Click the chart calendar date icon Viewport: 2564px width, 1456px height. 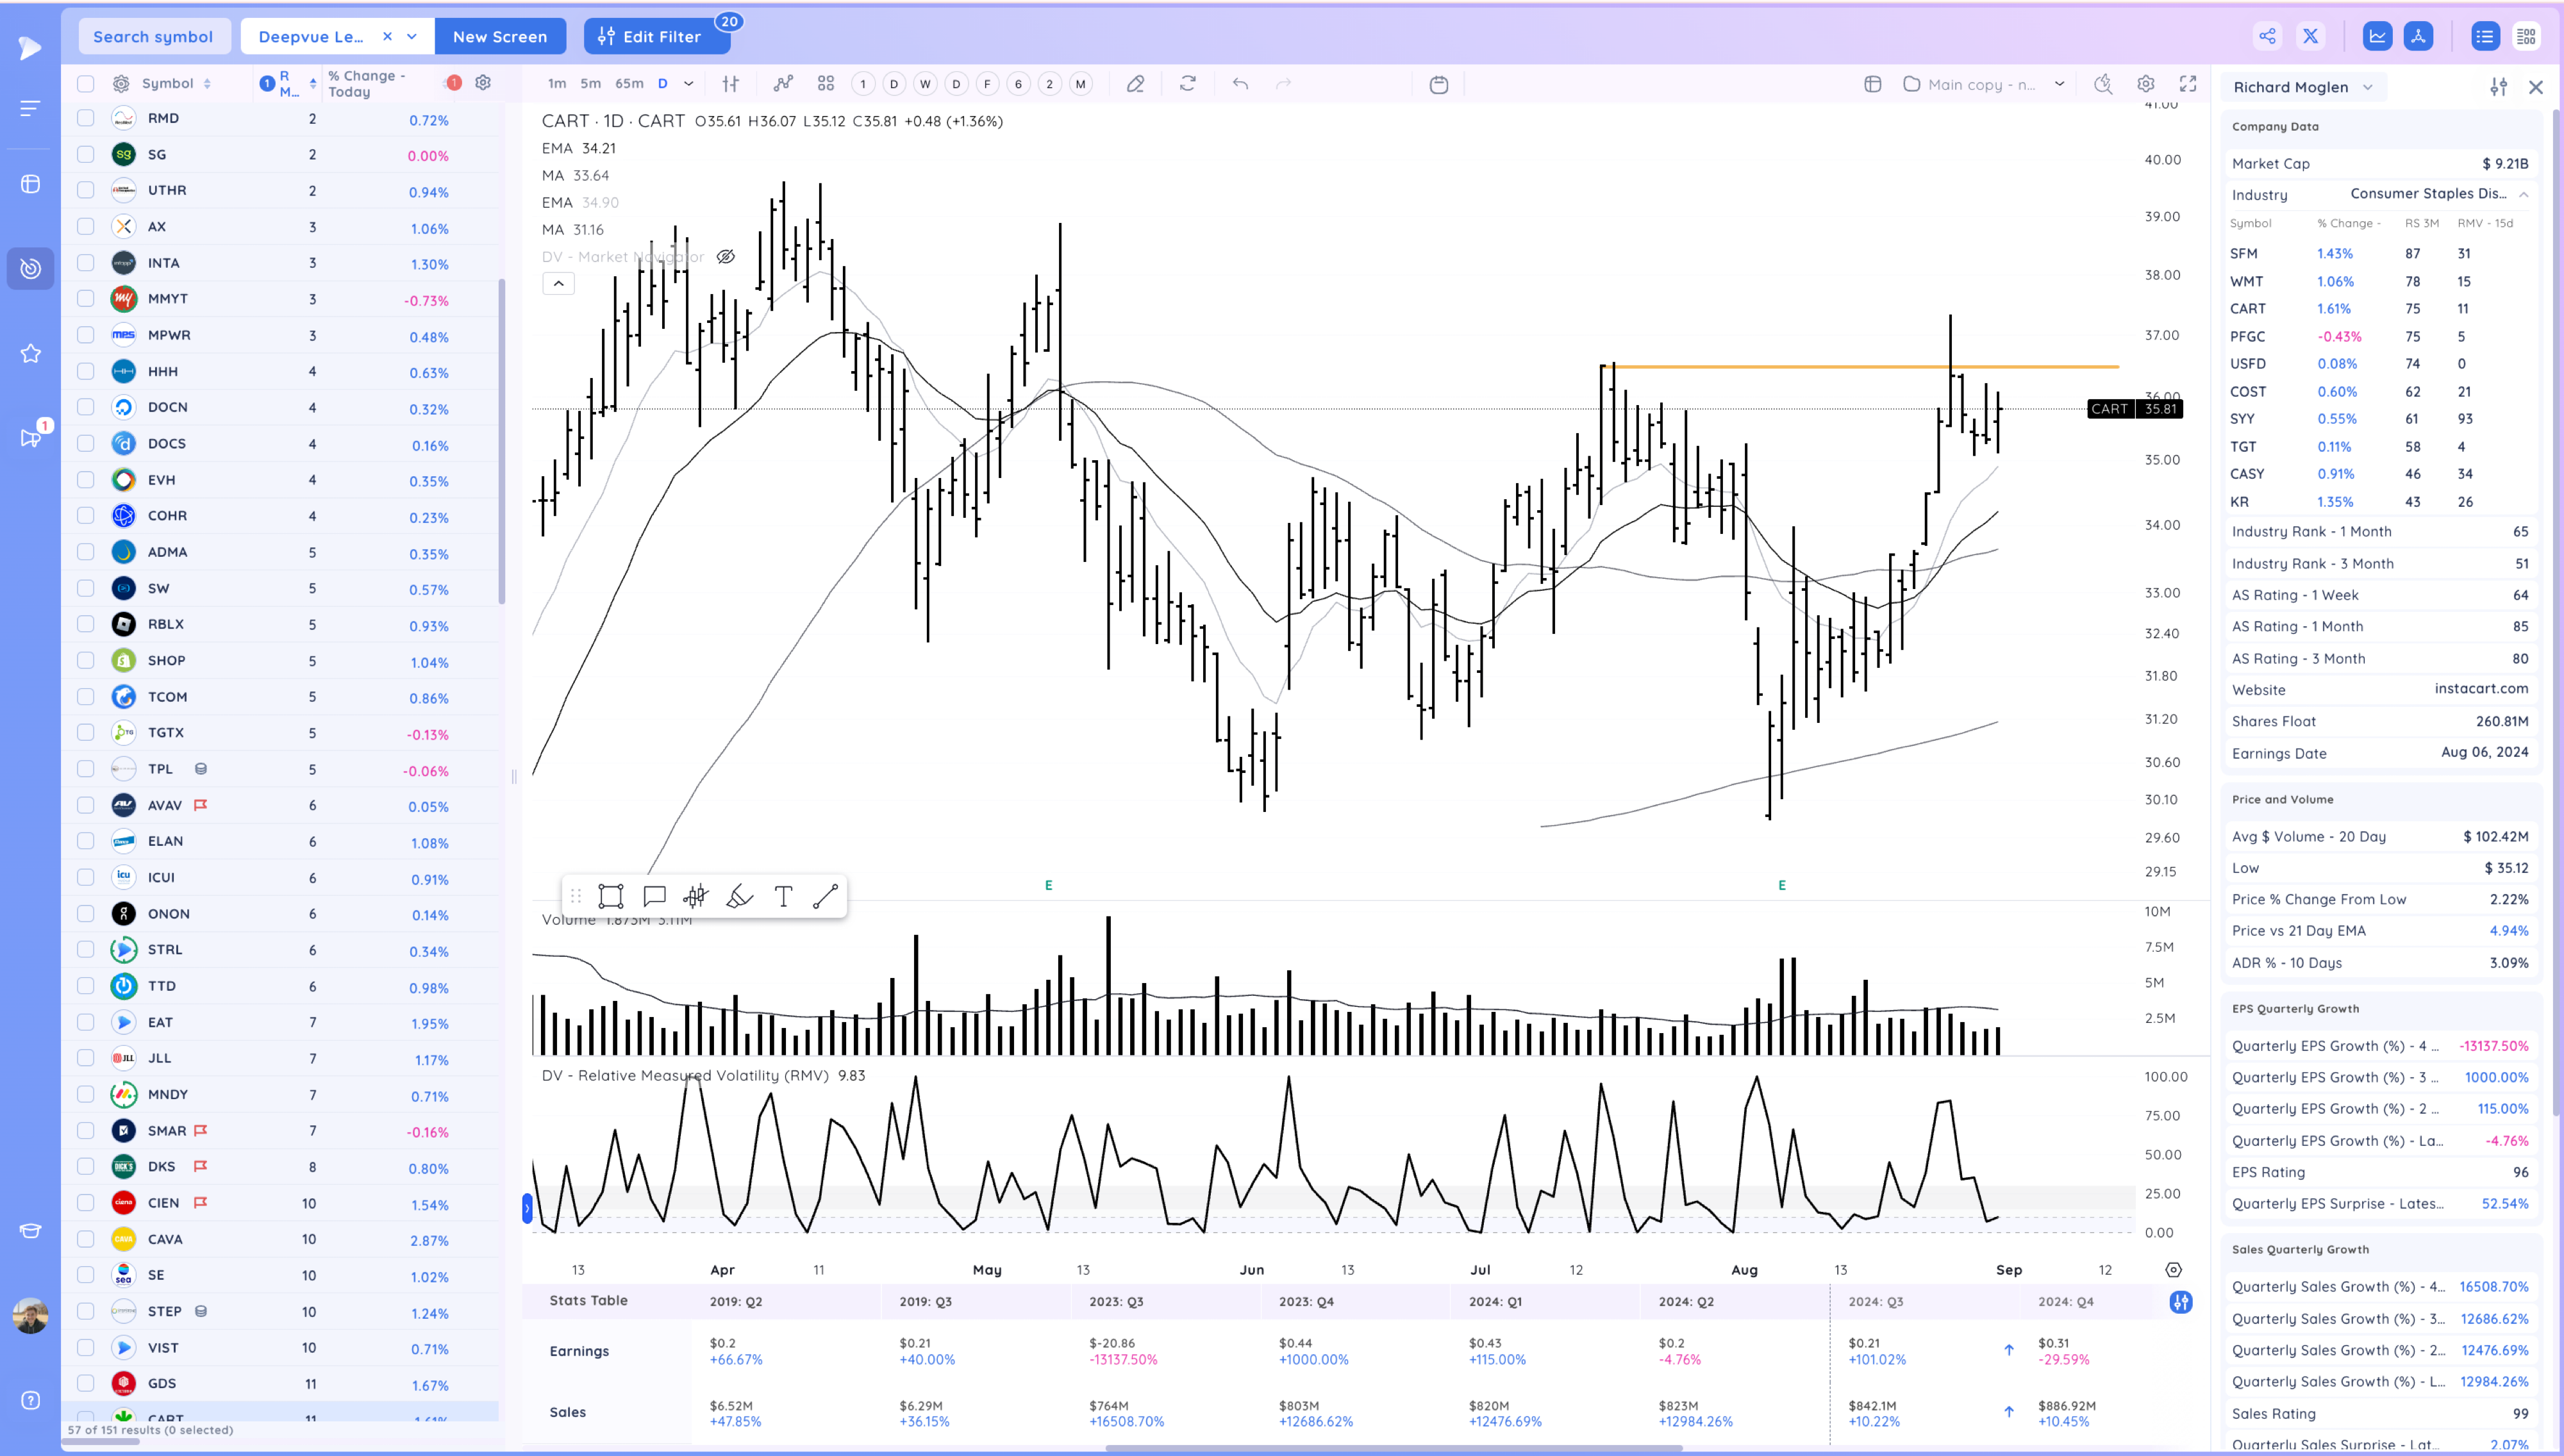click(1439, 84)
